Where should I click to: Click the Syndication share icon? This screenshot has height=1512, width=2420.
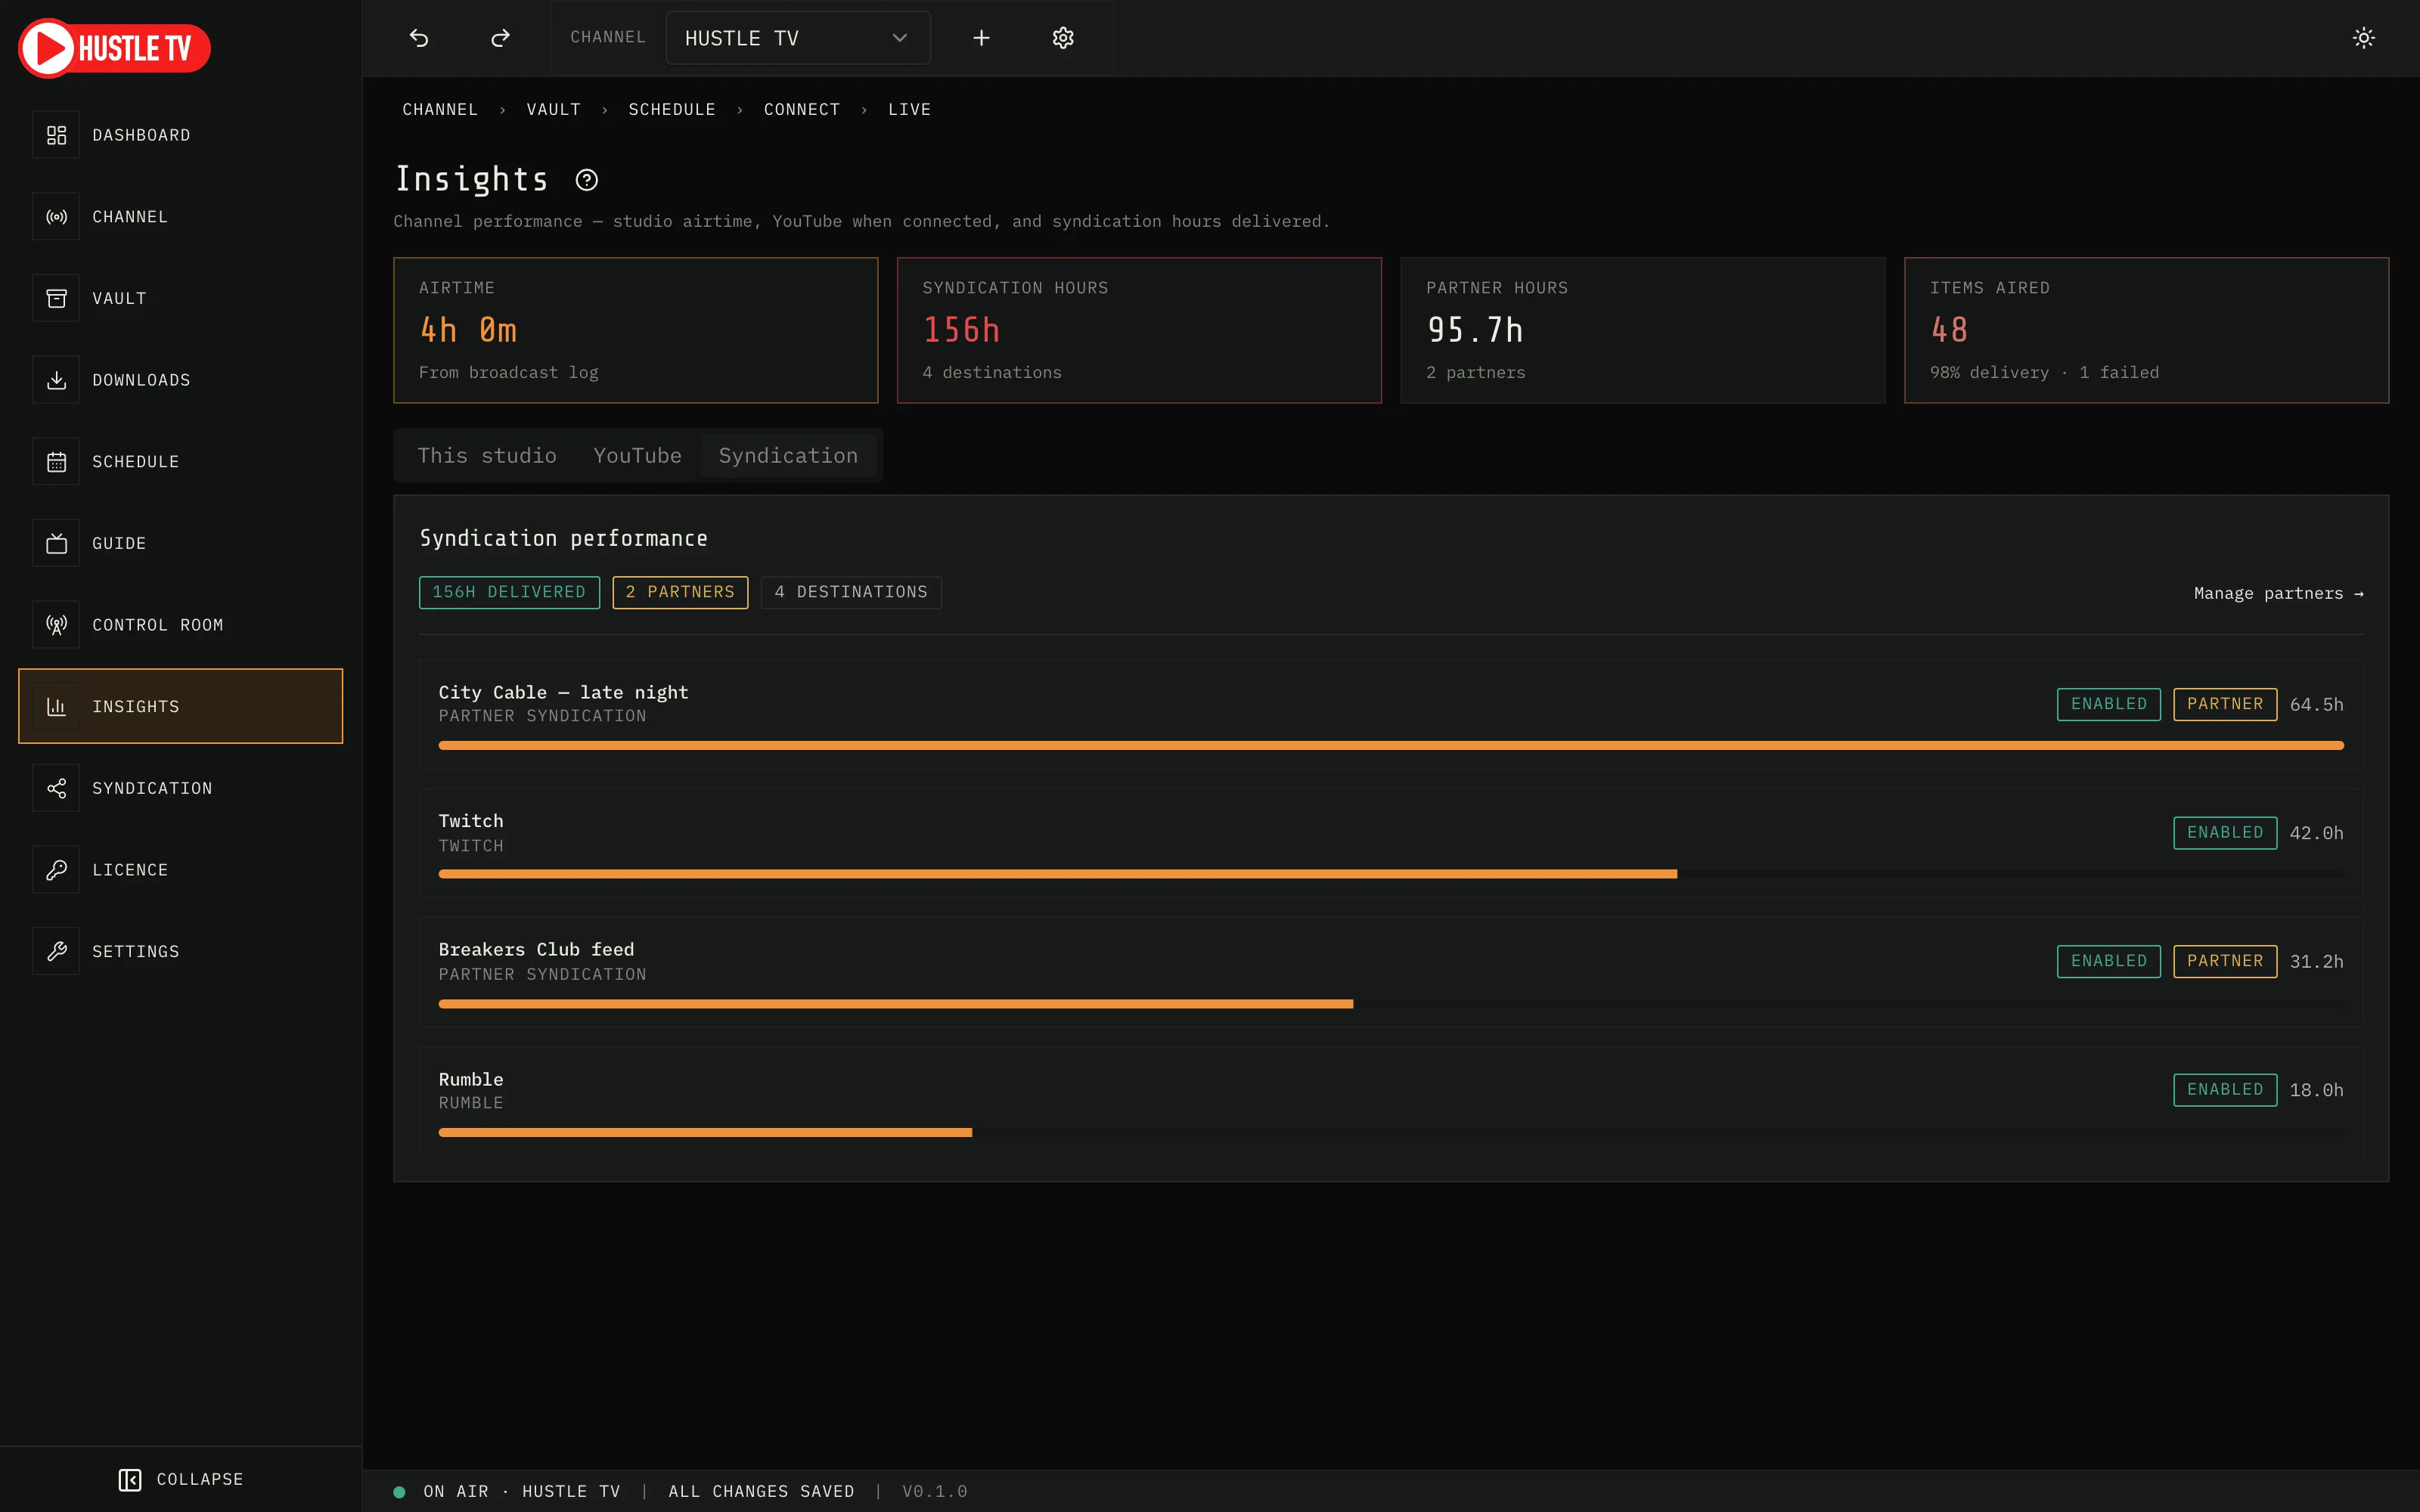coord(56,788)
